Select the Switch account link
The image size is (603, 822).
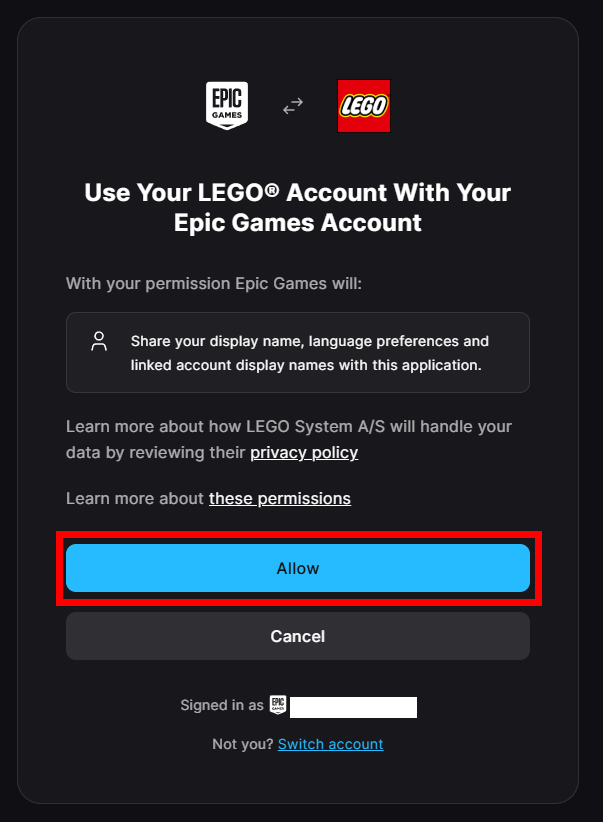click(x=330, y=744)
